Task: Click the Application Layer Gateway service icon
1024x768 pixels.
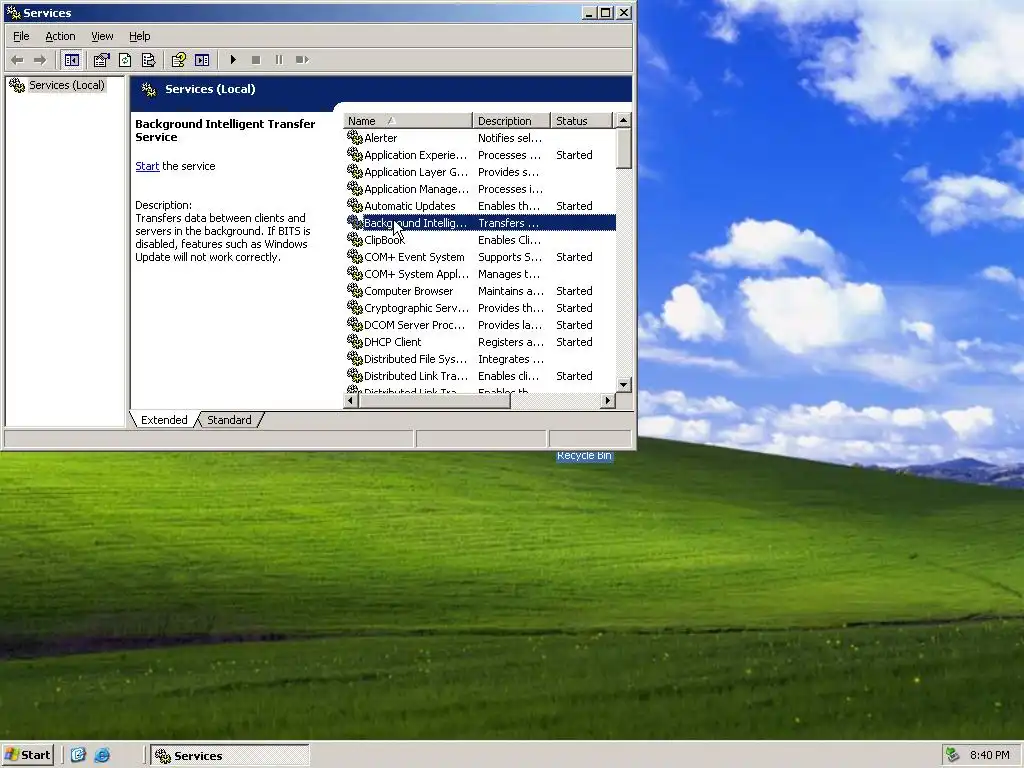Action: click(x=355, y=172)
